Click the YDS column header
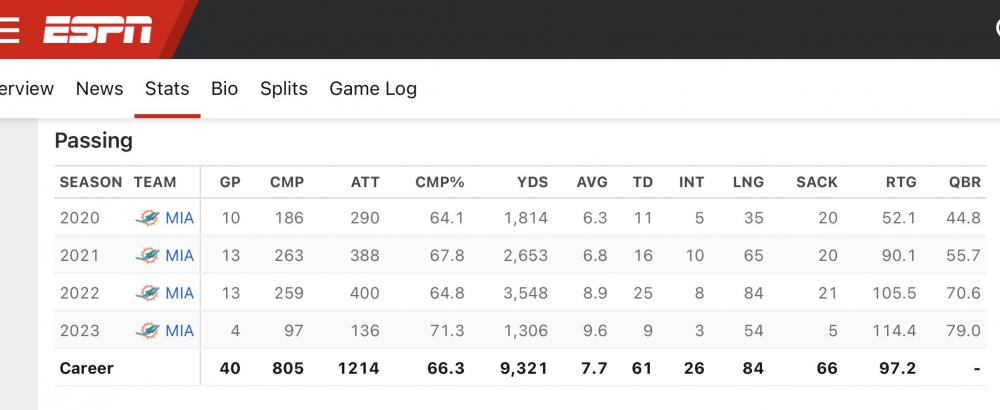Viewport: 1000px width, 410px height. 531,182
